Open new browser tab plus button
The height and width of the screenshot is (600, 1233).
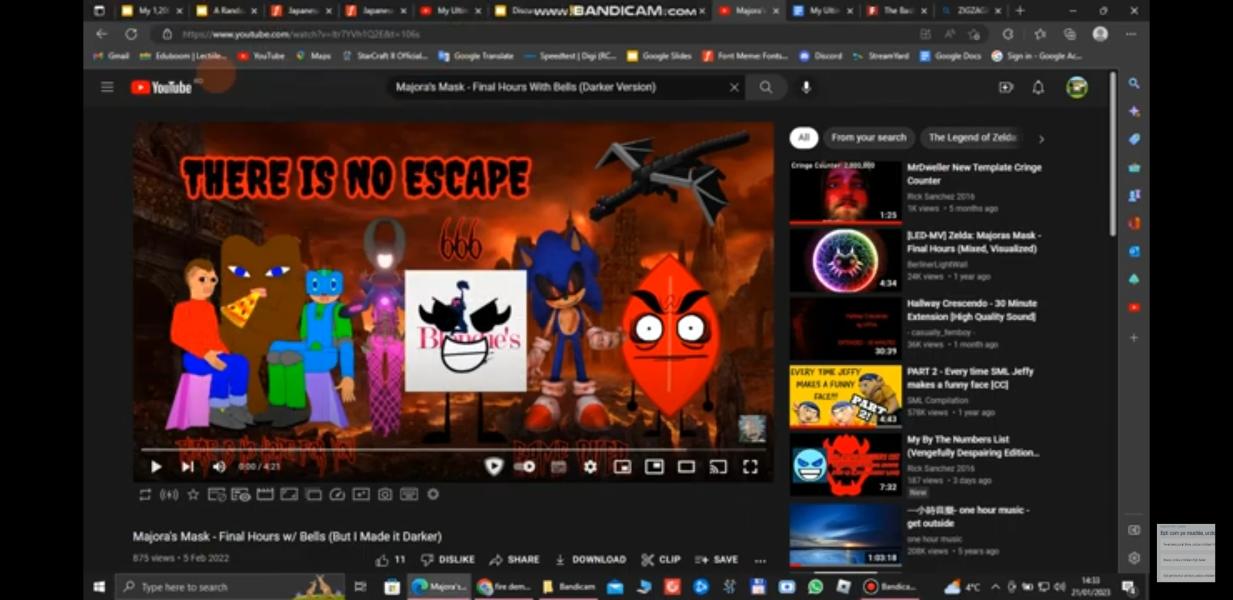1020,11
